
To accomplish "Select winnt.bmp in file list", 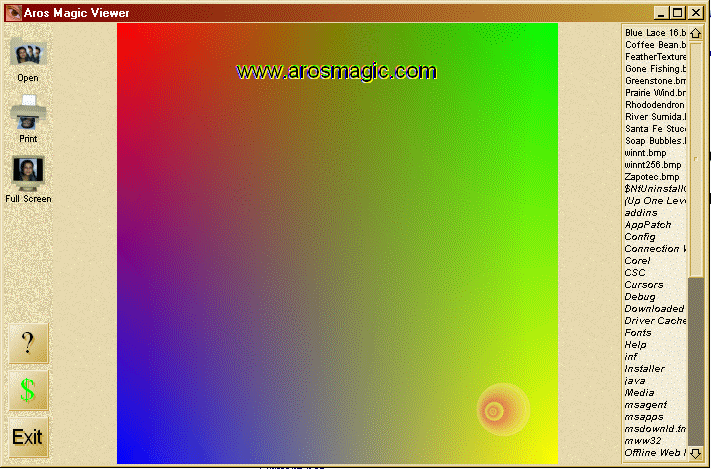I will tap(645, 153).
